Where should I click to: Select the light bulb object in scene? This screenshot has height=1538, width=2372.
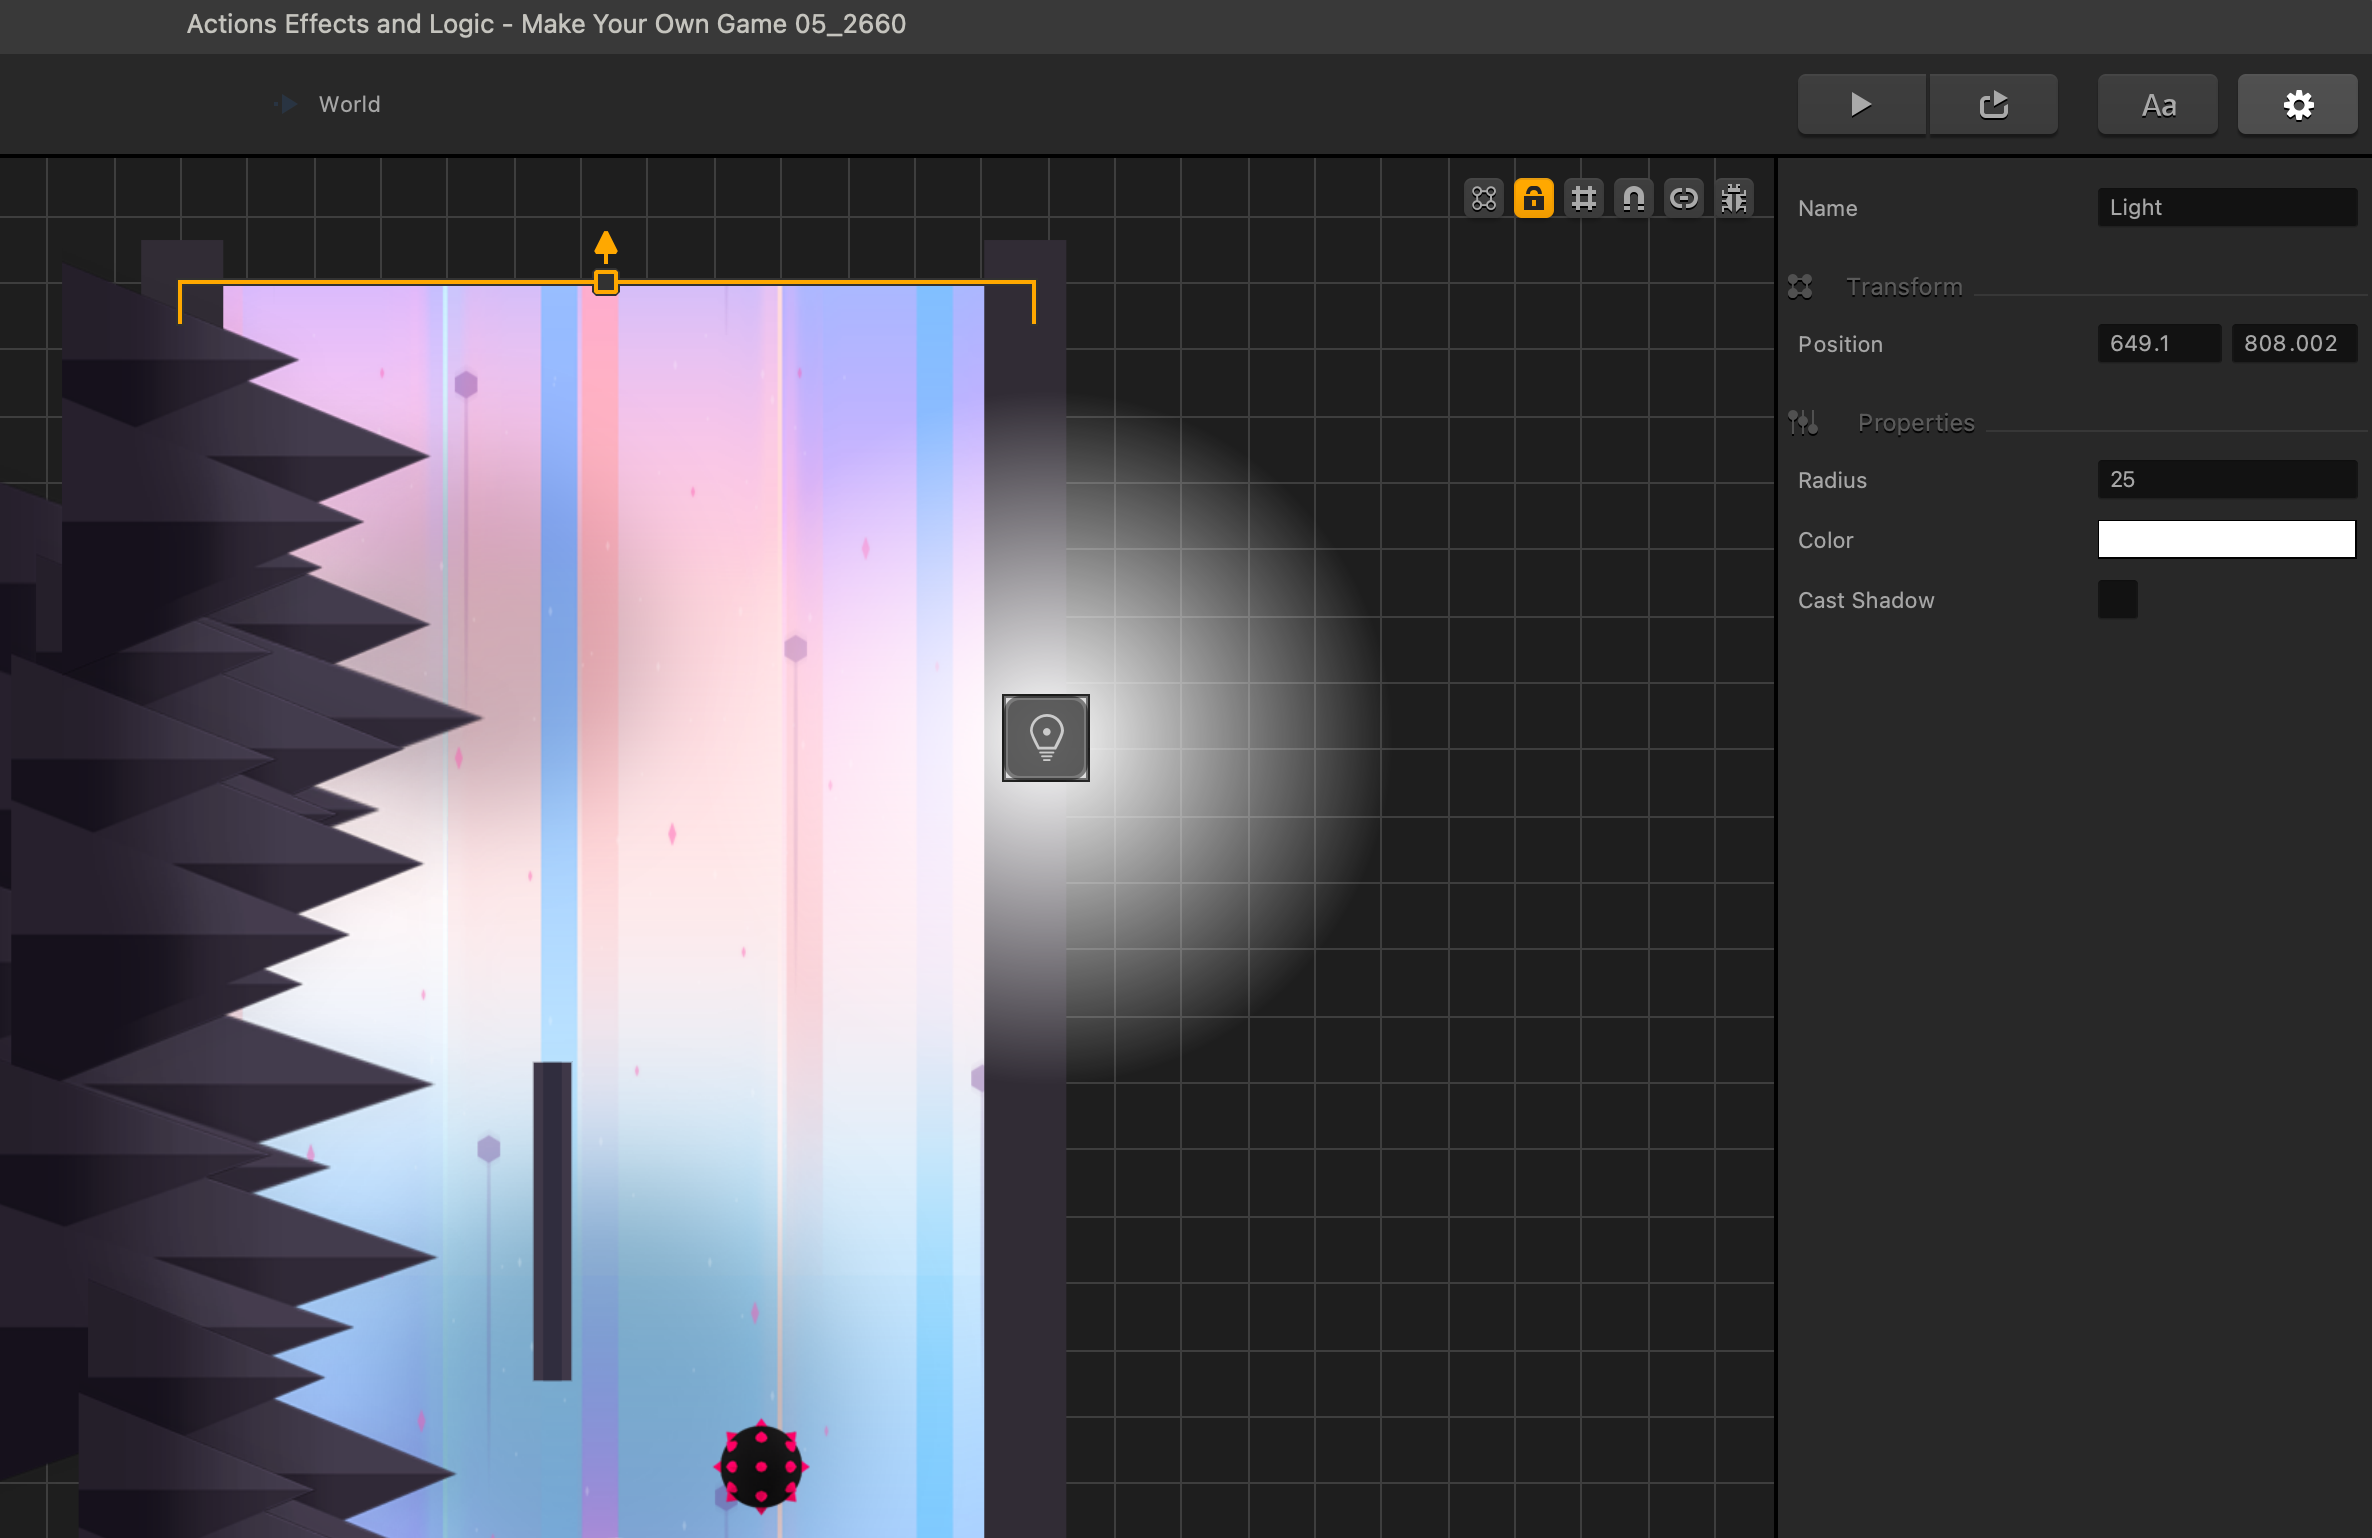click(1046, 738)
